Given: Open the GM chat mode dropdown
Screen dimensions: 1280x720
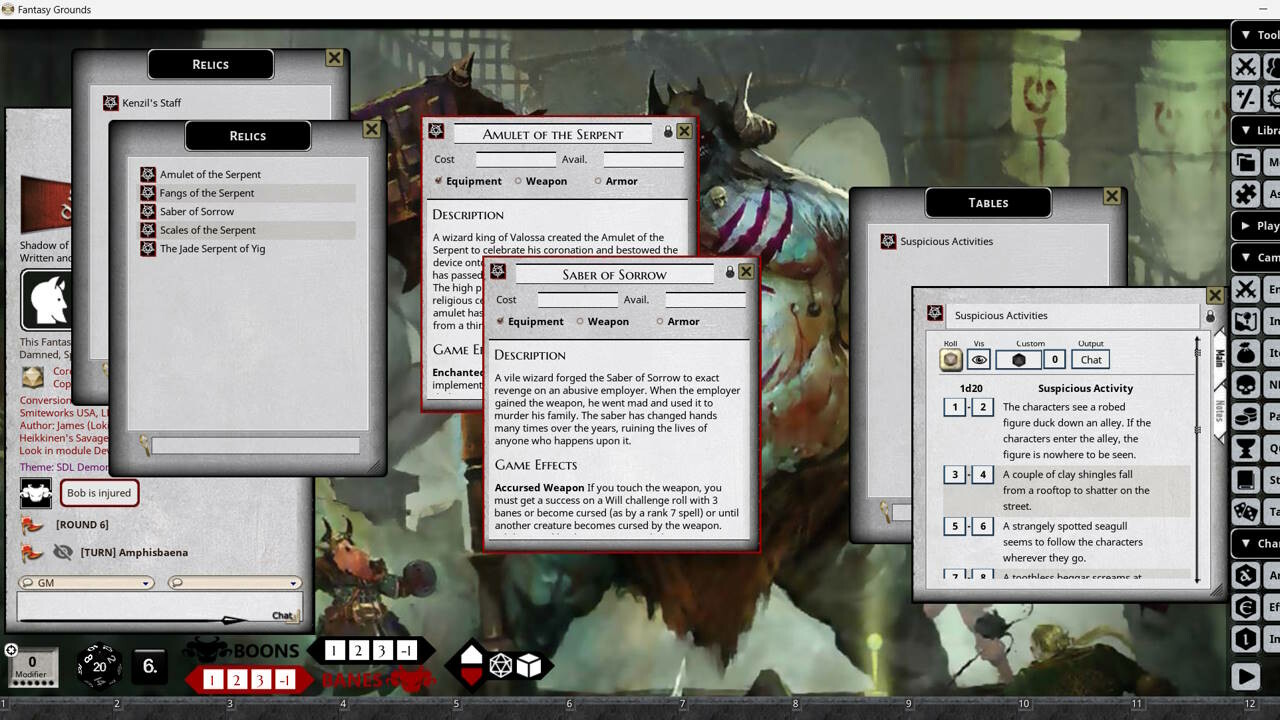Looking at the screenshot, I should (x=85, y=582).
